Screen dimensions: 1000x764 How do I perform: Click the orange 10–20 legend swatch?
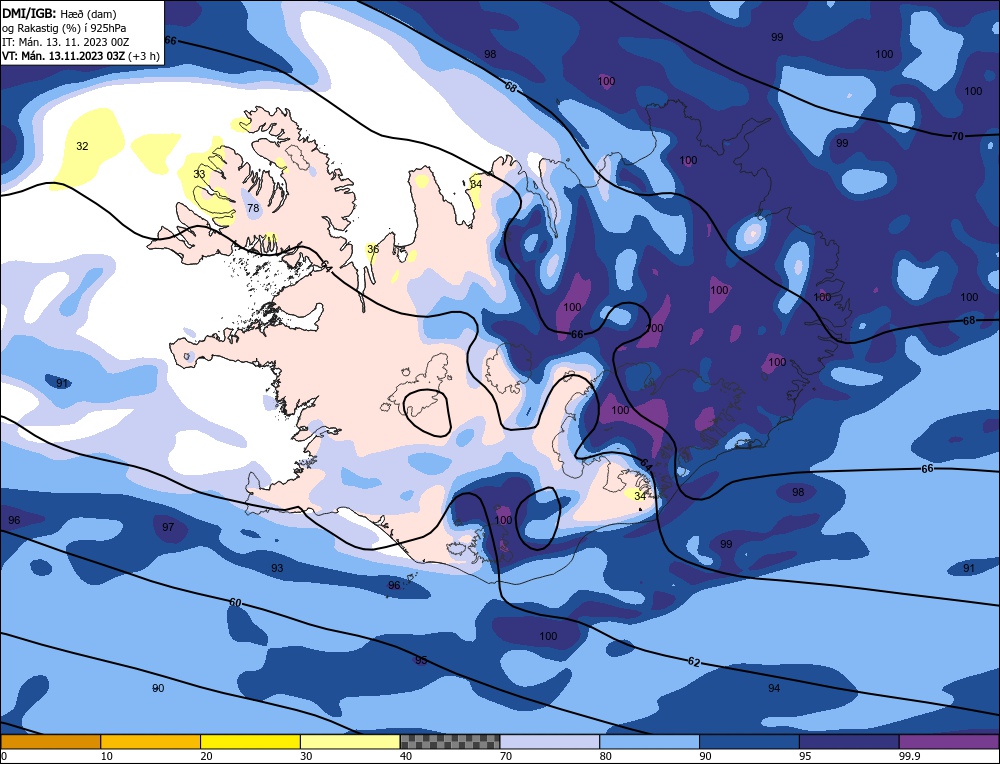point(151,742)
